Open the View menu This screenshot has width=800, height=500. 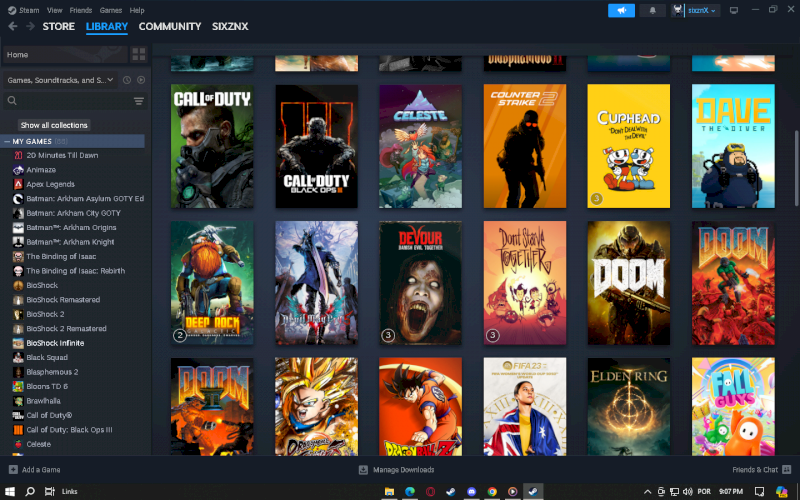[54, 10]
